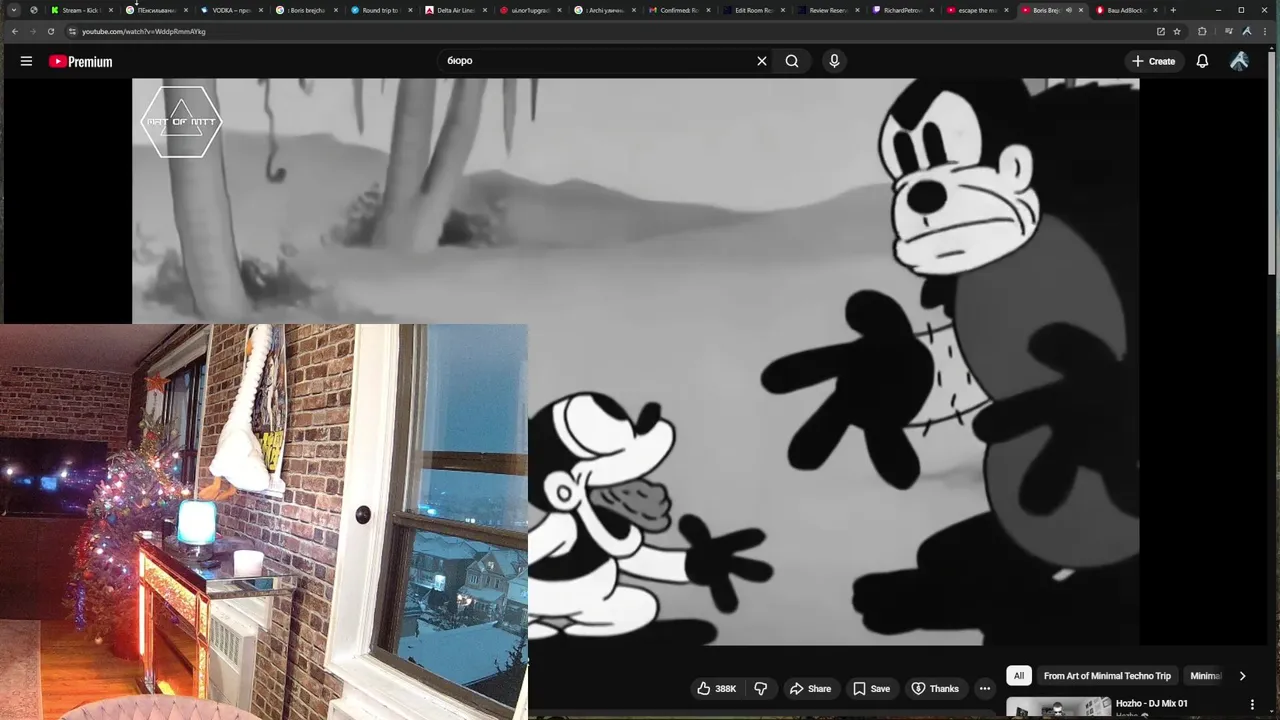The width and height of the screenshot is (1280, 720).
Task: Switch to the Confirmed Gmail tab
Action: click(677, 10)
